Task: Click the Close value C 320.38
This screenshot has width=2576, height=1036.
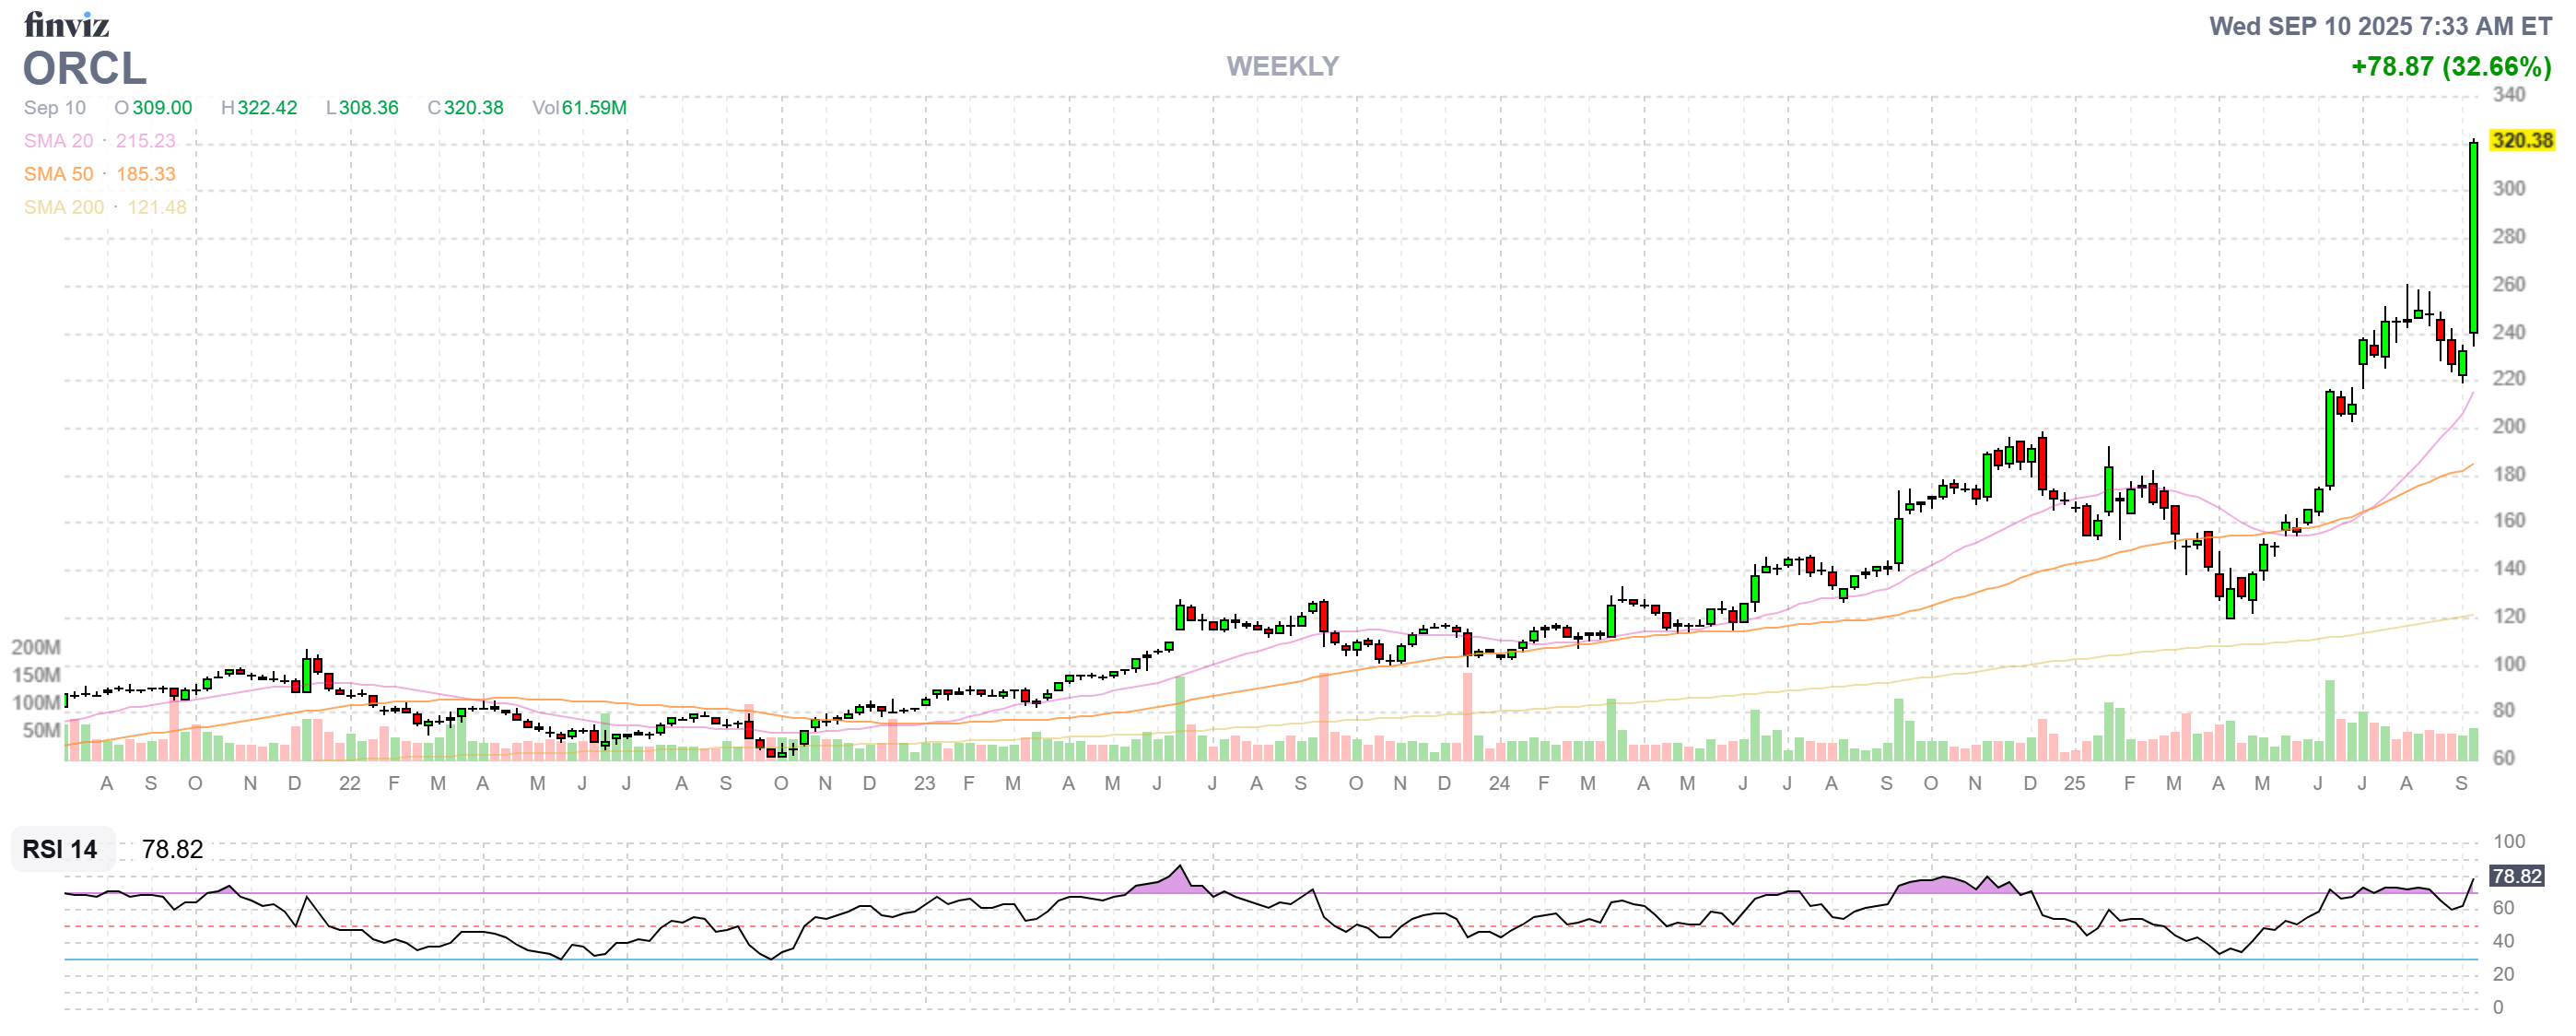Action: (466, 108)
